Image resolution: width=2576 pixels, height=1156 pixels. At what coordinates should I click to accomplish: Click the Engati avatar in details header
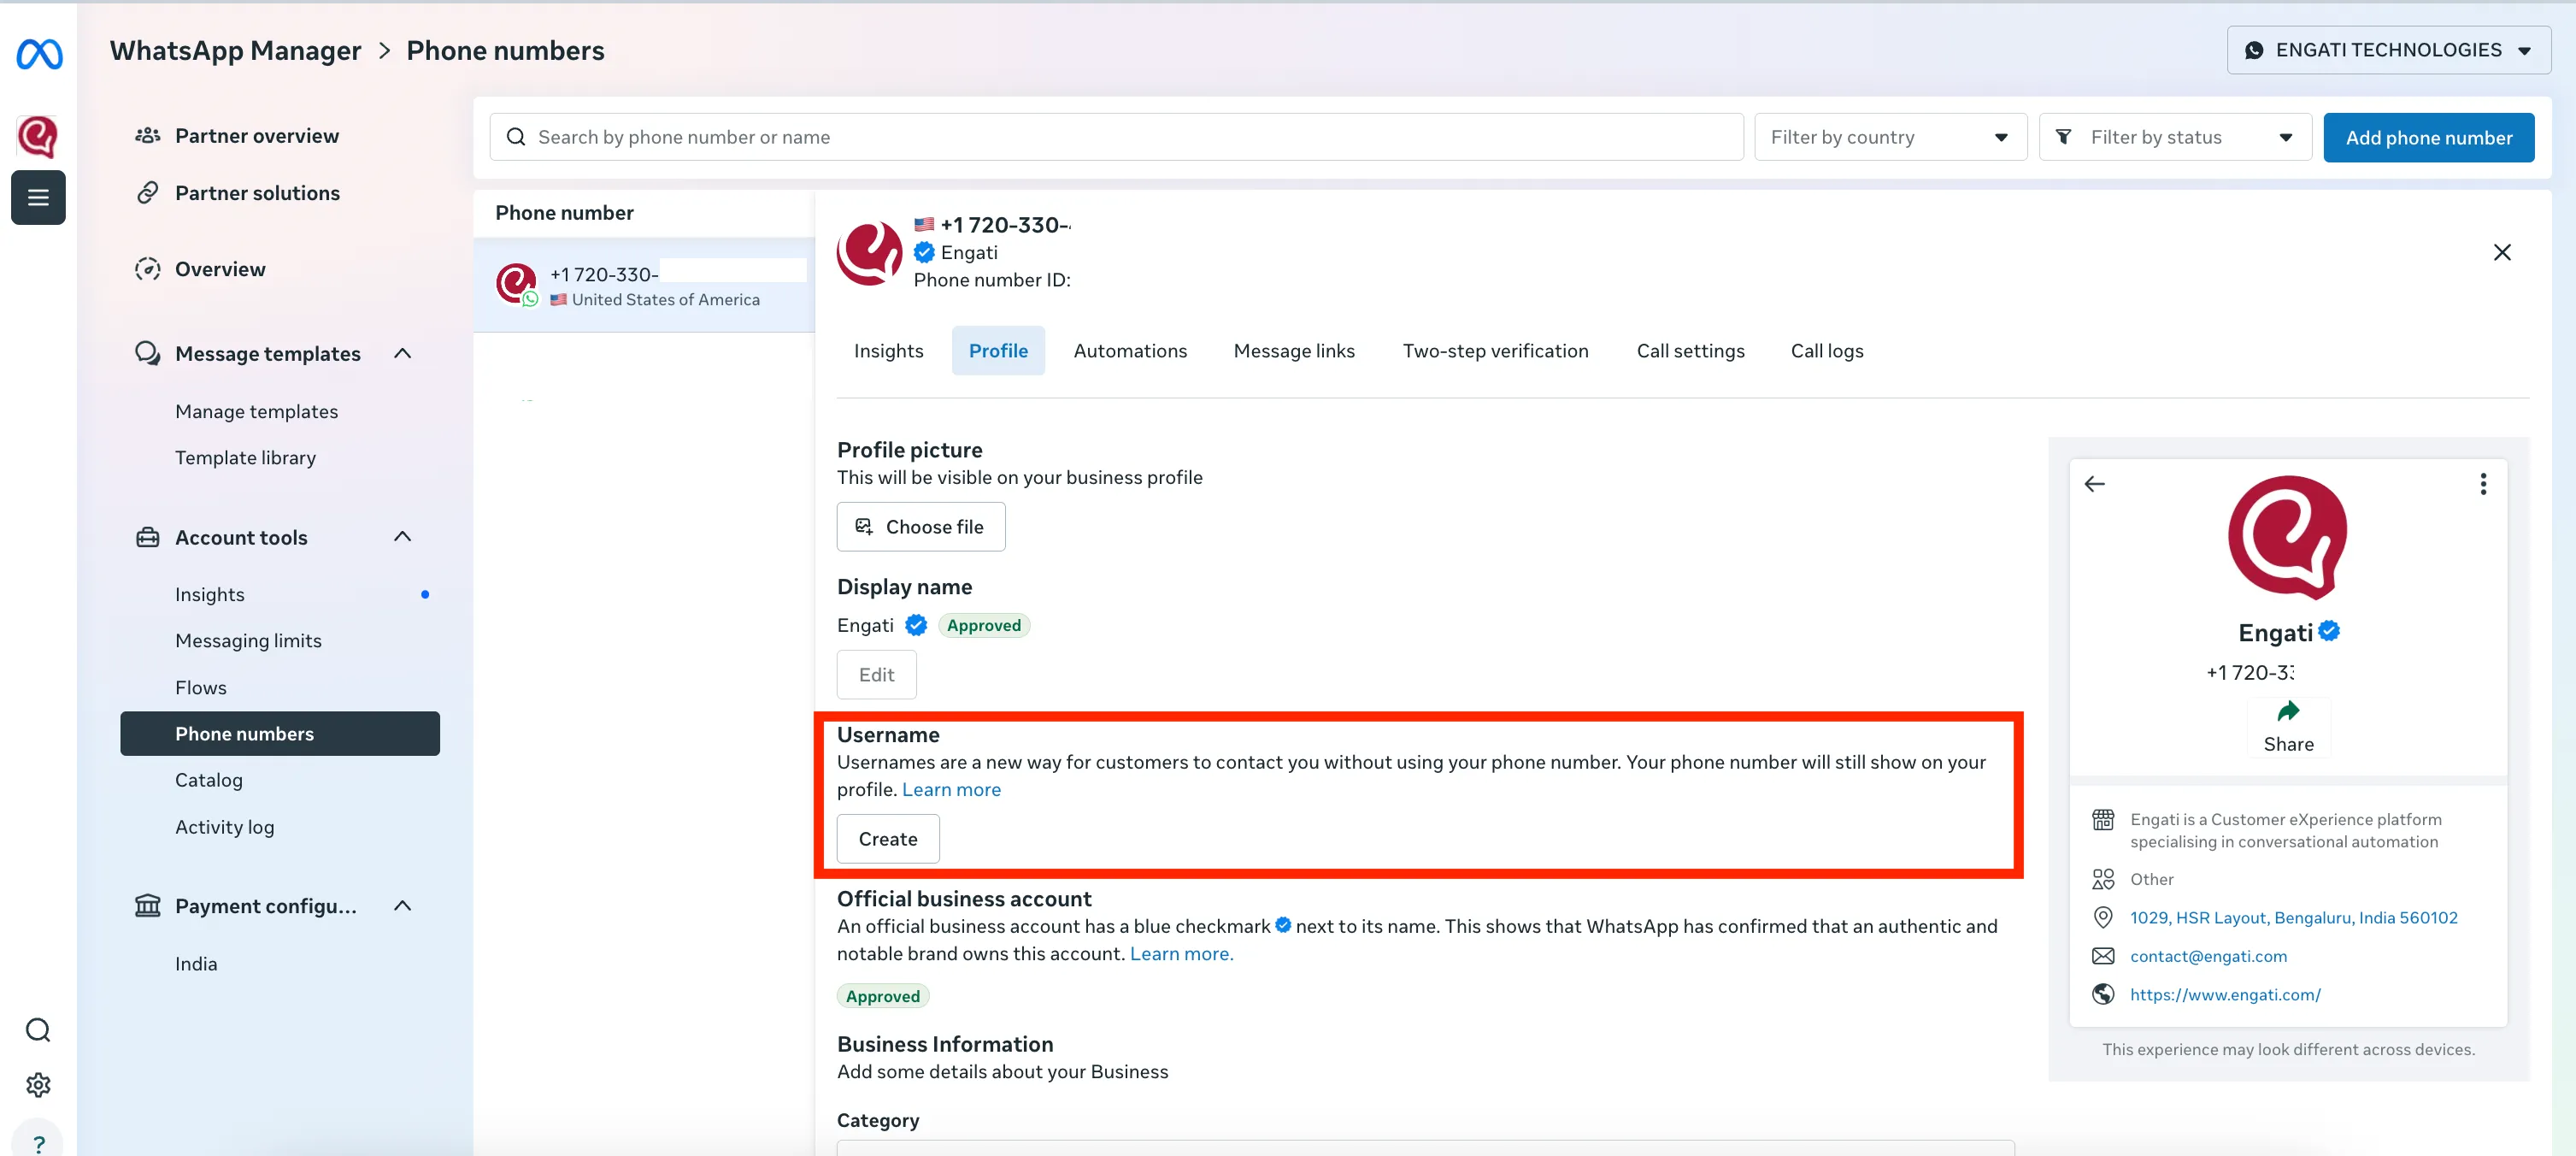point(869,252)
